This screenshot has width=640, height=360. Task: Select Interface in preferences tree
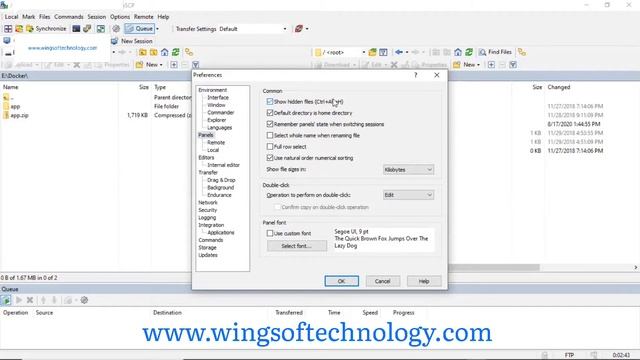tap(218, 98)
